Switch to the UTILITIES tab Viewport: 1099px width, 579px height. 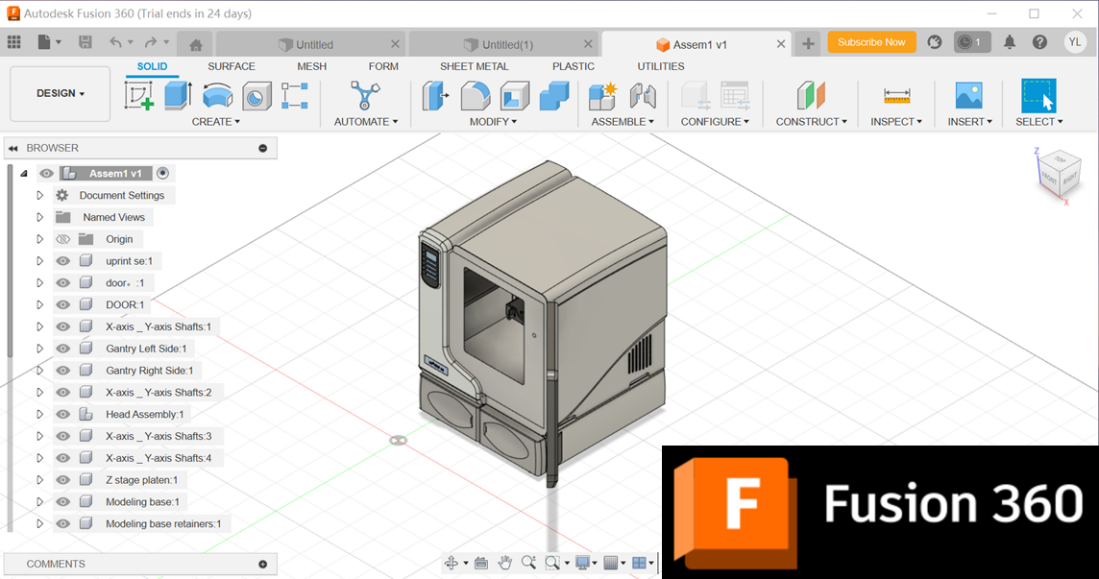click(x=660, y=66)
